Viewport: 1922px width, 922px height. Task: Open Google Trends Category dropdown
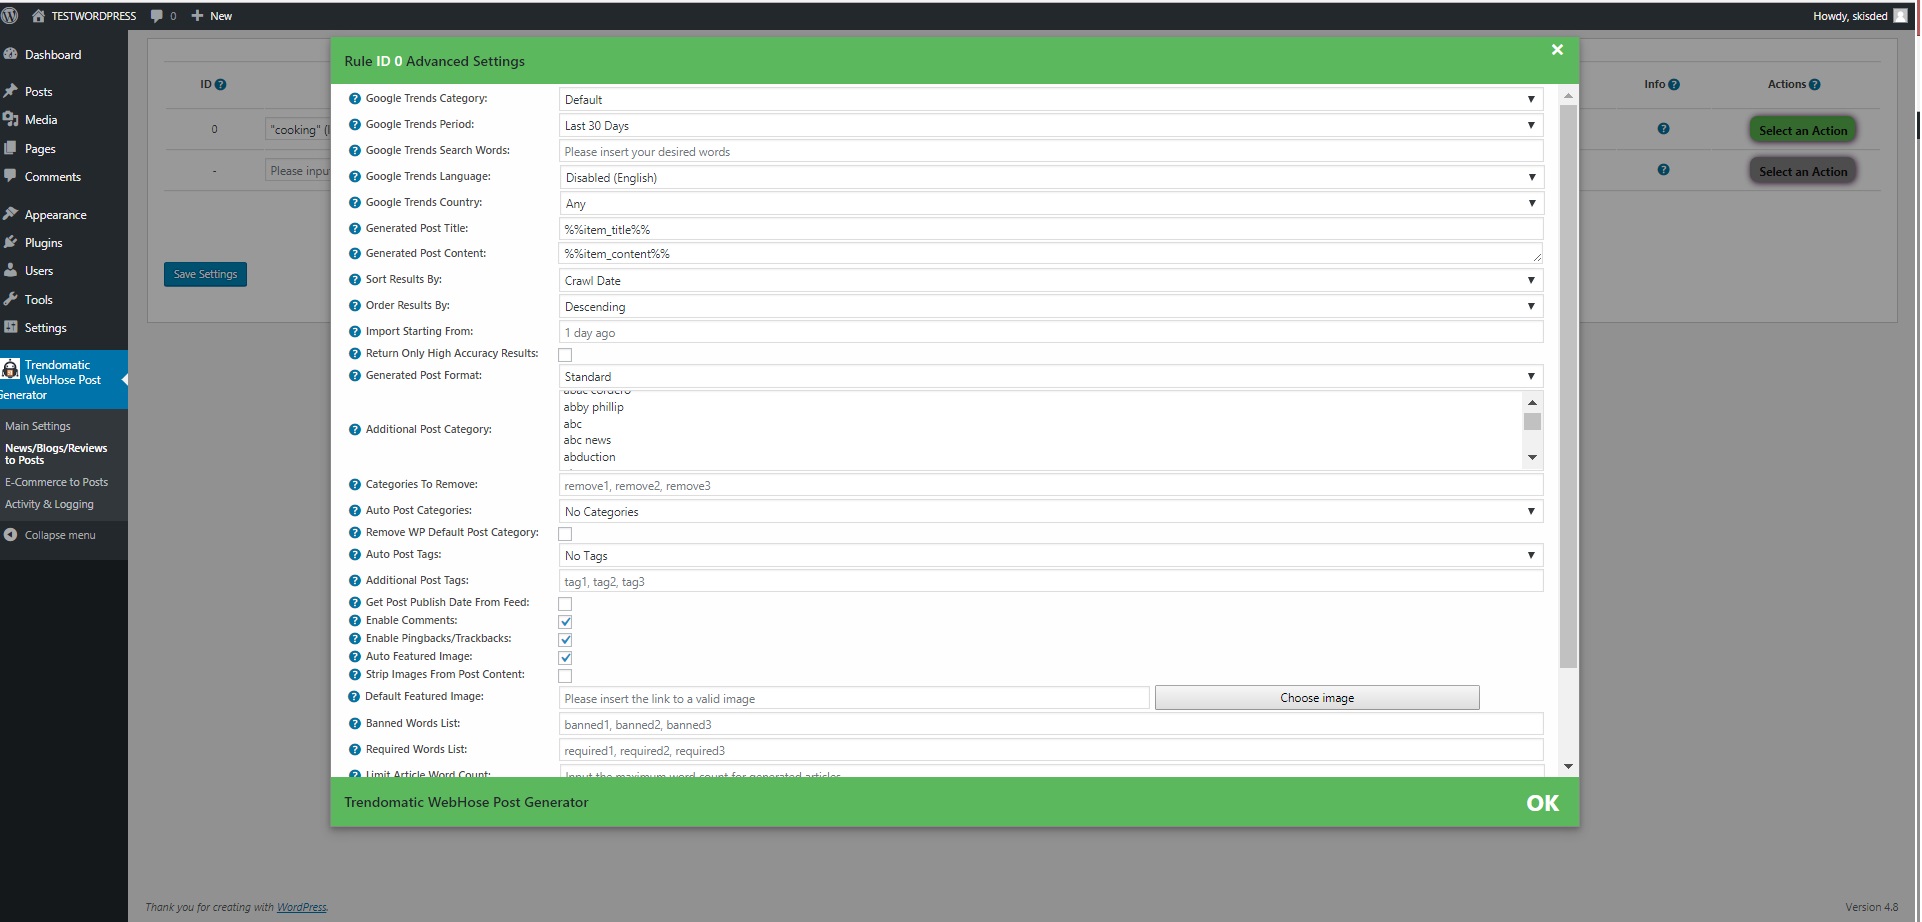coord(1051,100)
